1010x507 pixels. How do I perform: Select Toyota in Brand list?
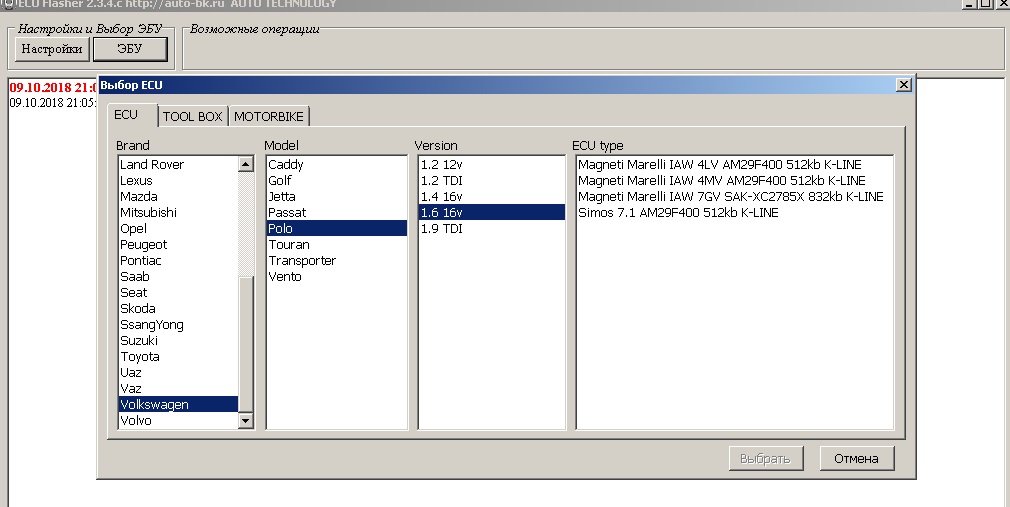click(178, 356)
